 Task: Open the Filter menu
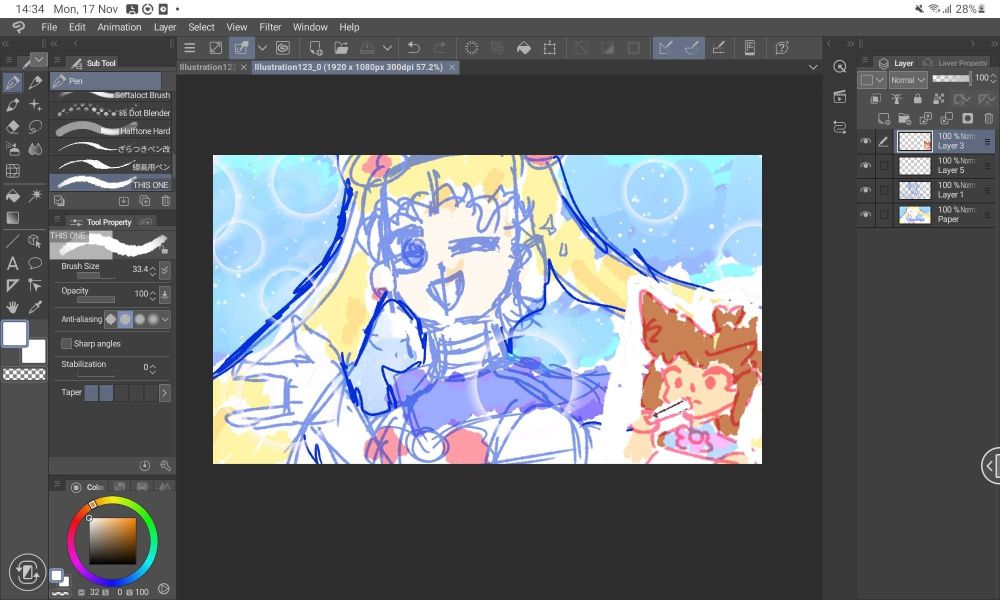coord(270,27)
